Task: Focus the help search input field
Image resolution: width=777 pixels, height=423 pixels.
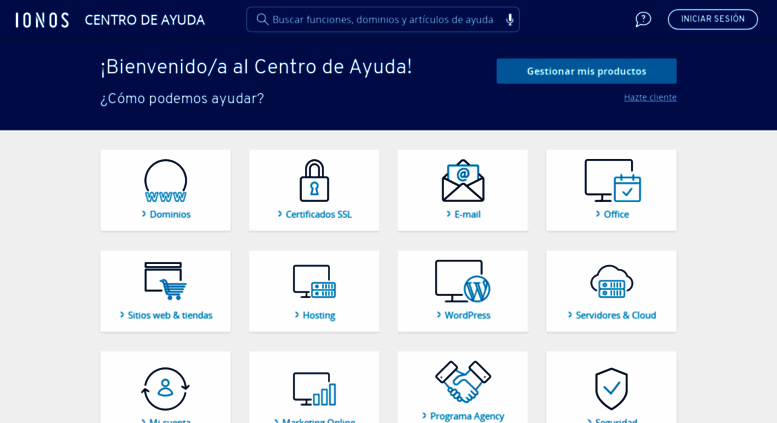Action: (x=383, y=19)
